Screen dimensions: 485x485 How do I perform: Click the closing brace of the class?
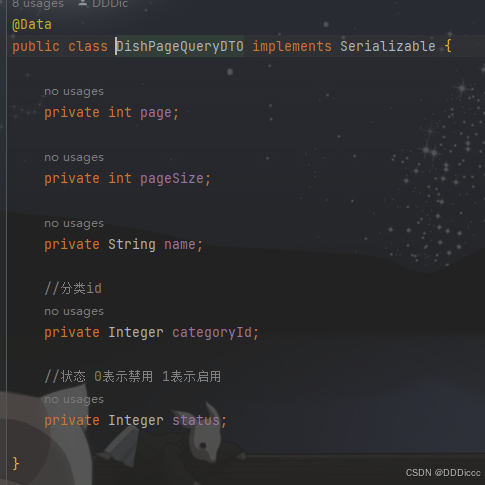16,464
